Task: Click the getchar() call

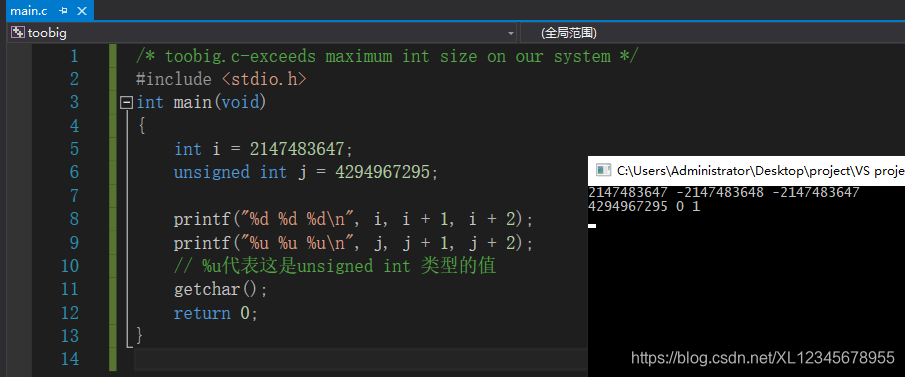Action: 221,289
